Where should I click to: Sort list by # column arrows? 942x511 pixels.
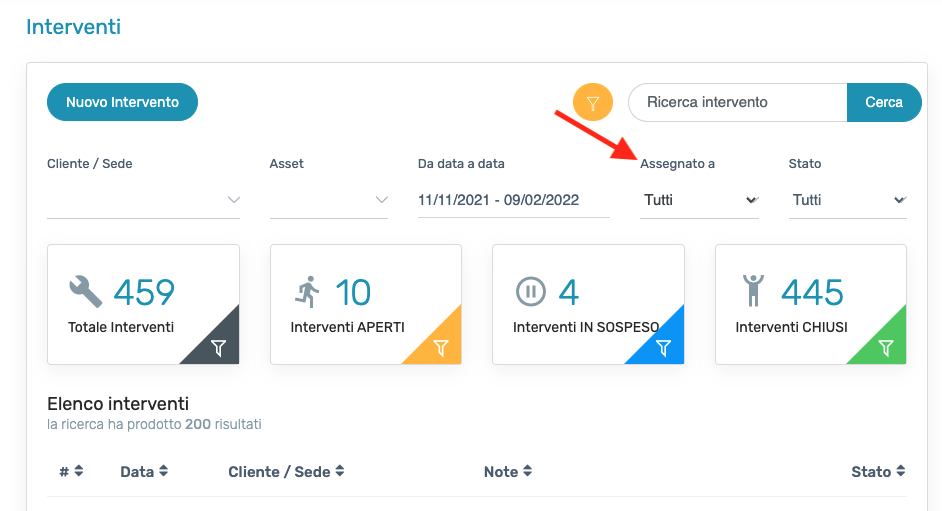click(79, 471)
